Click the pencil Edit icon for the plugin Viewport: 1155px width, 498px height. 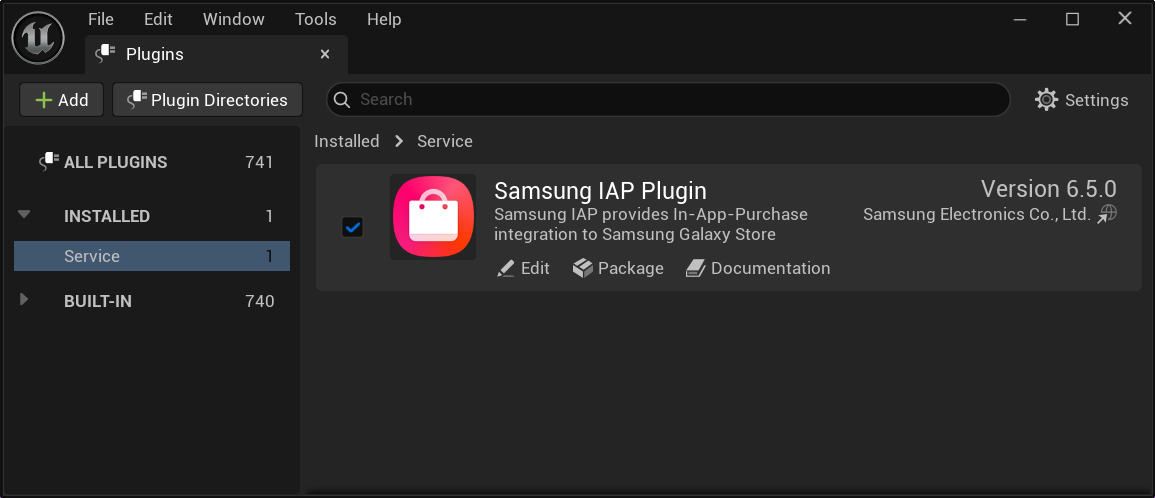pos(506,268)
